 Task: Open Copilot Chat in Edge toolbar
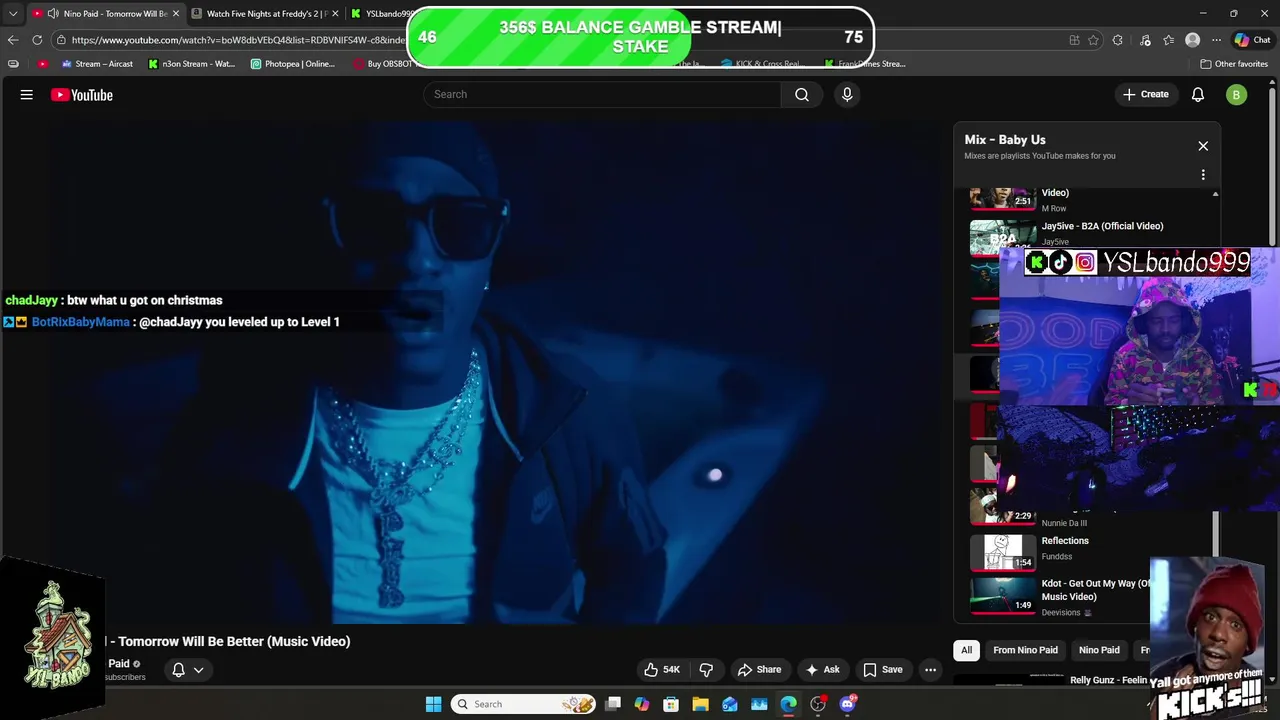[1253, 40]
